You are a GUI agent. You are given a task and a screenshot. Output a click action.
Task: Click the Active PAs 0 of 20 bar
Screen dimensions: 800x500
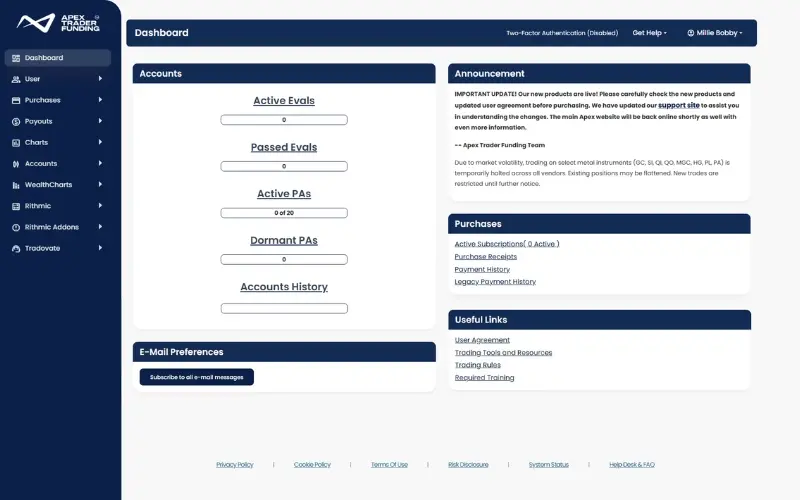pos(284,213)
